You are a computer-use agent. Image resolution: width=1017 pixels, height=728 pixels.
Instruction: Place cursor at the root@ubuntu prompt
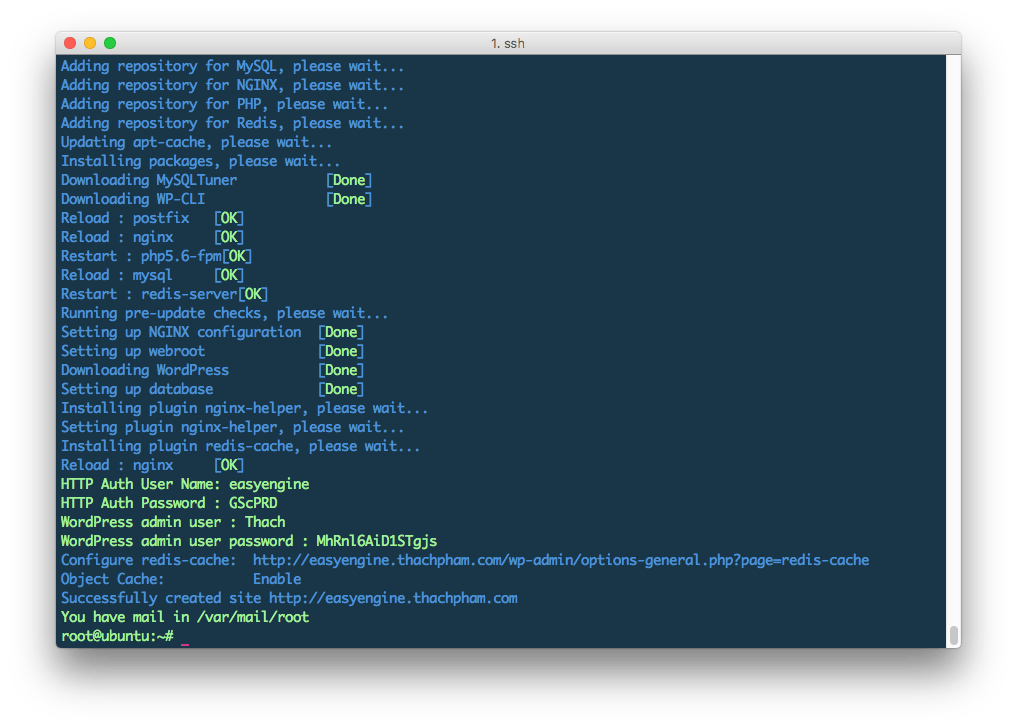pos(182,637)
